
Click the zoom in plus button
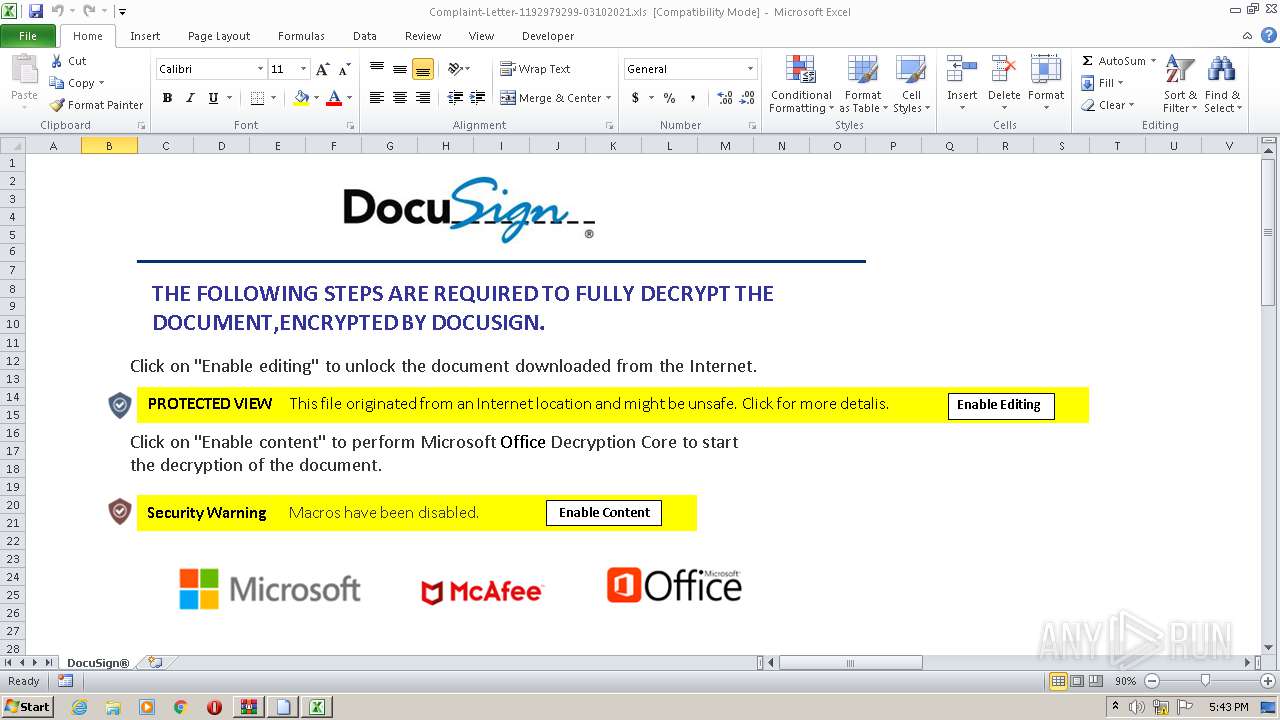(1267, 681)
